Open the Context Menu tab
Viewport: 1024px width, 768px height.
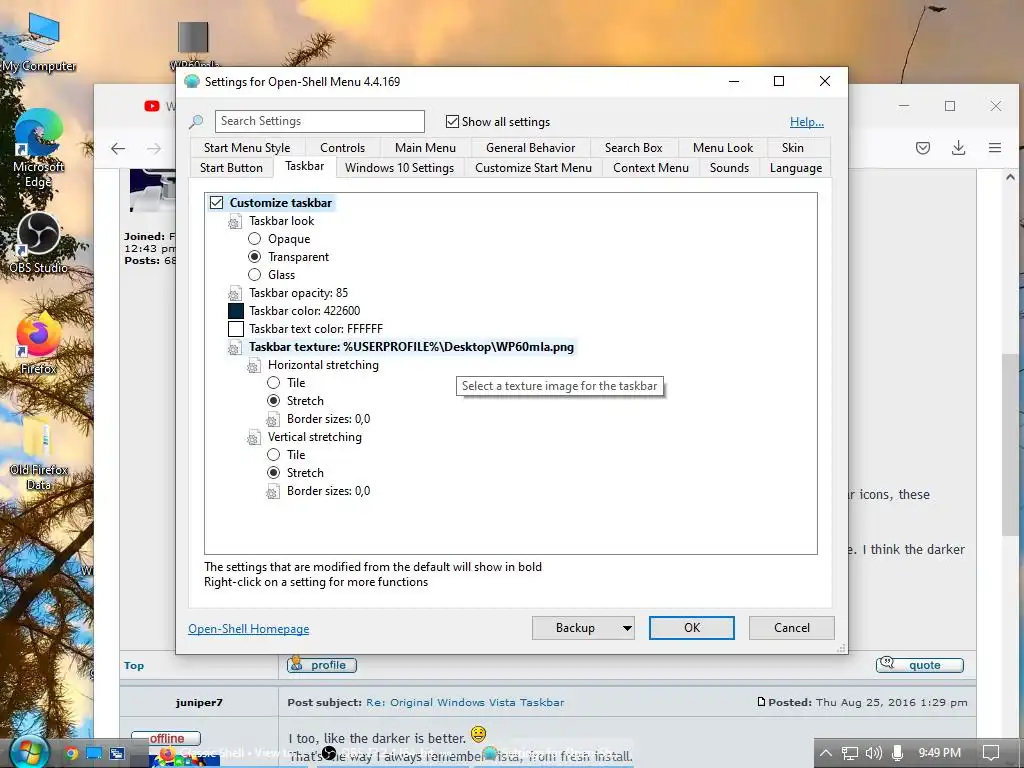tap(650, 168)
